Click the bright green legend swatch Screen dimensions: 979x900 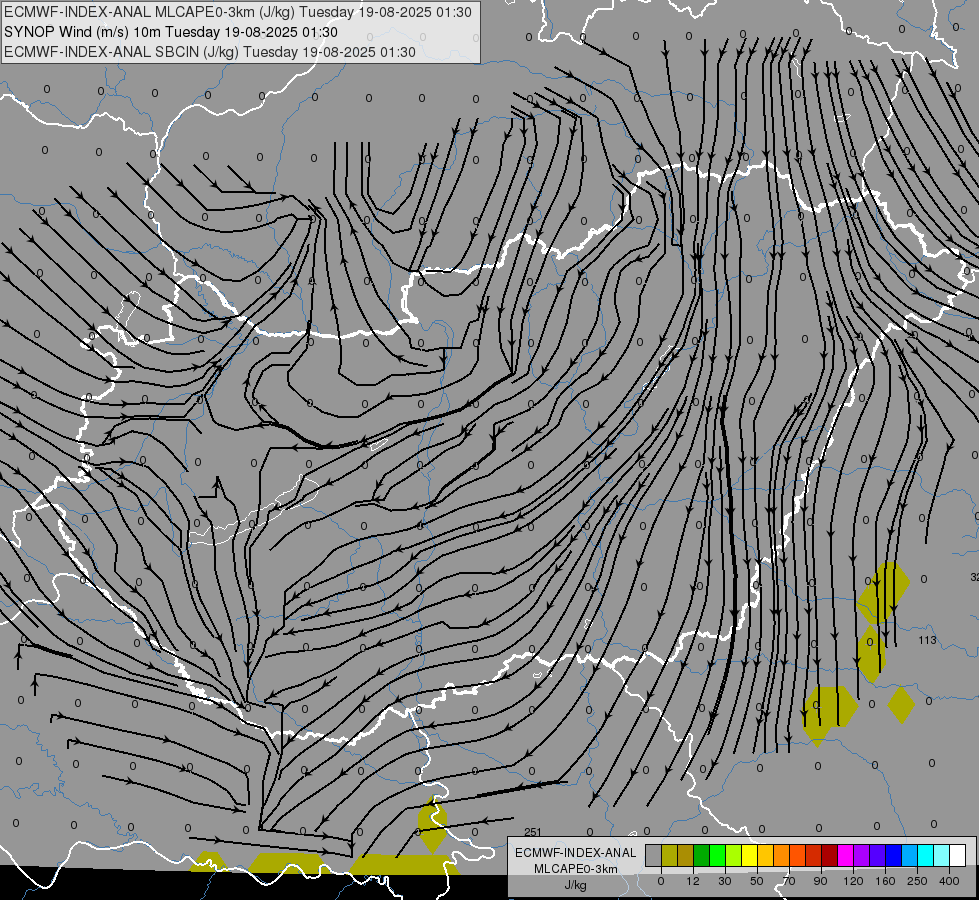pyautogui.click(x=717, y=856)
